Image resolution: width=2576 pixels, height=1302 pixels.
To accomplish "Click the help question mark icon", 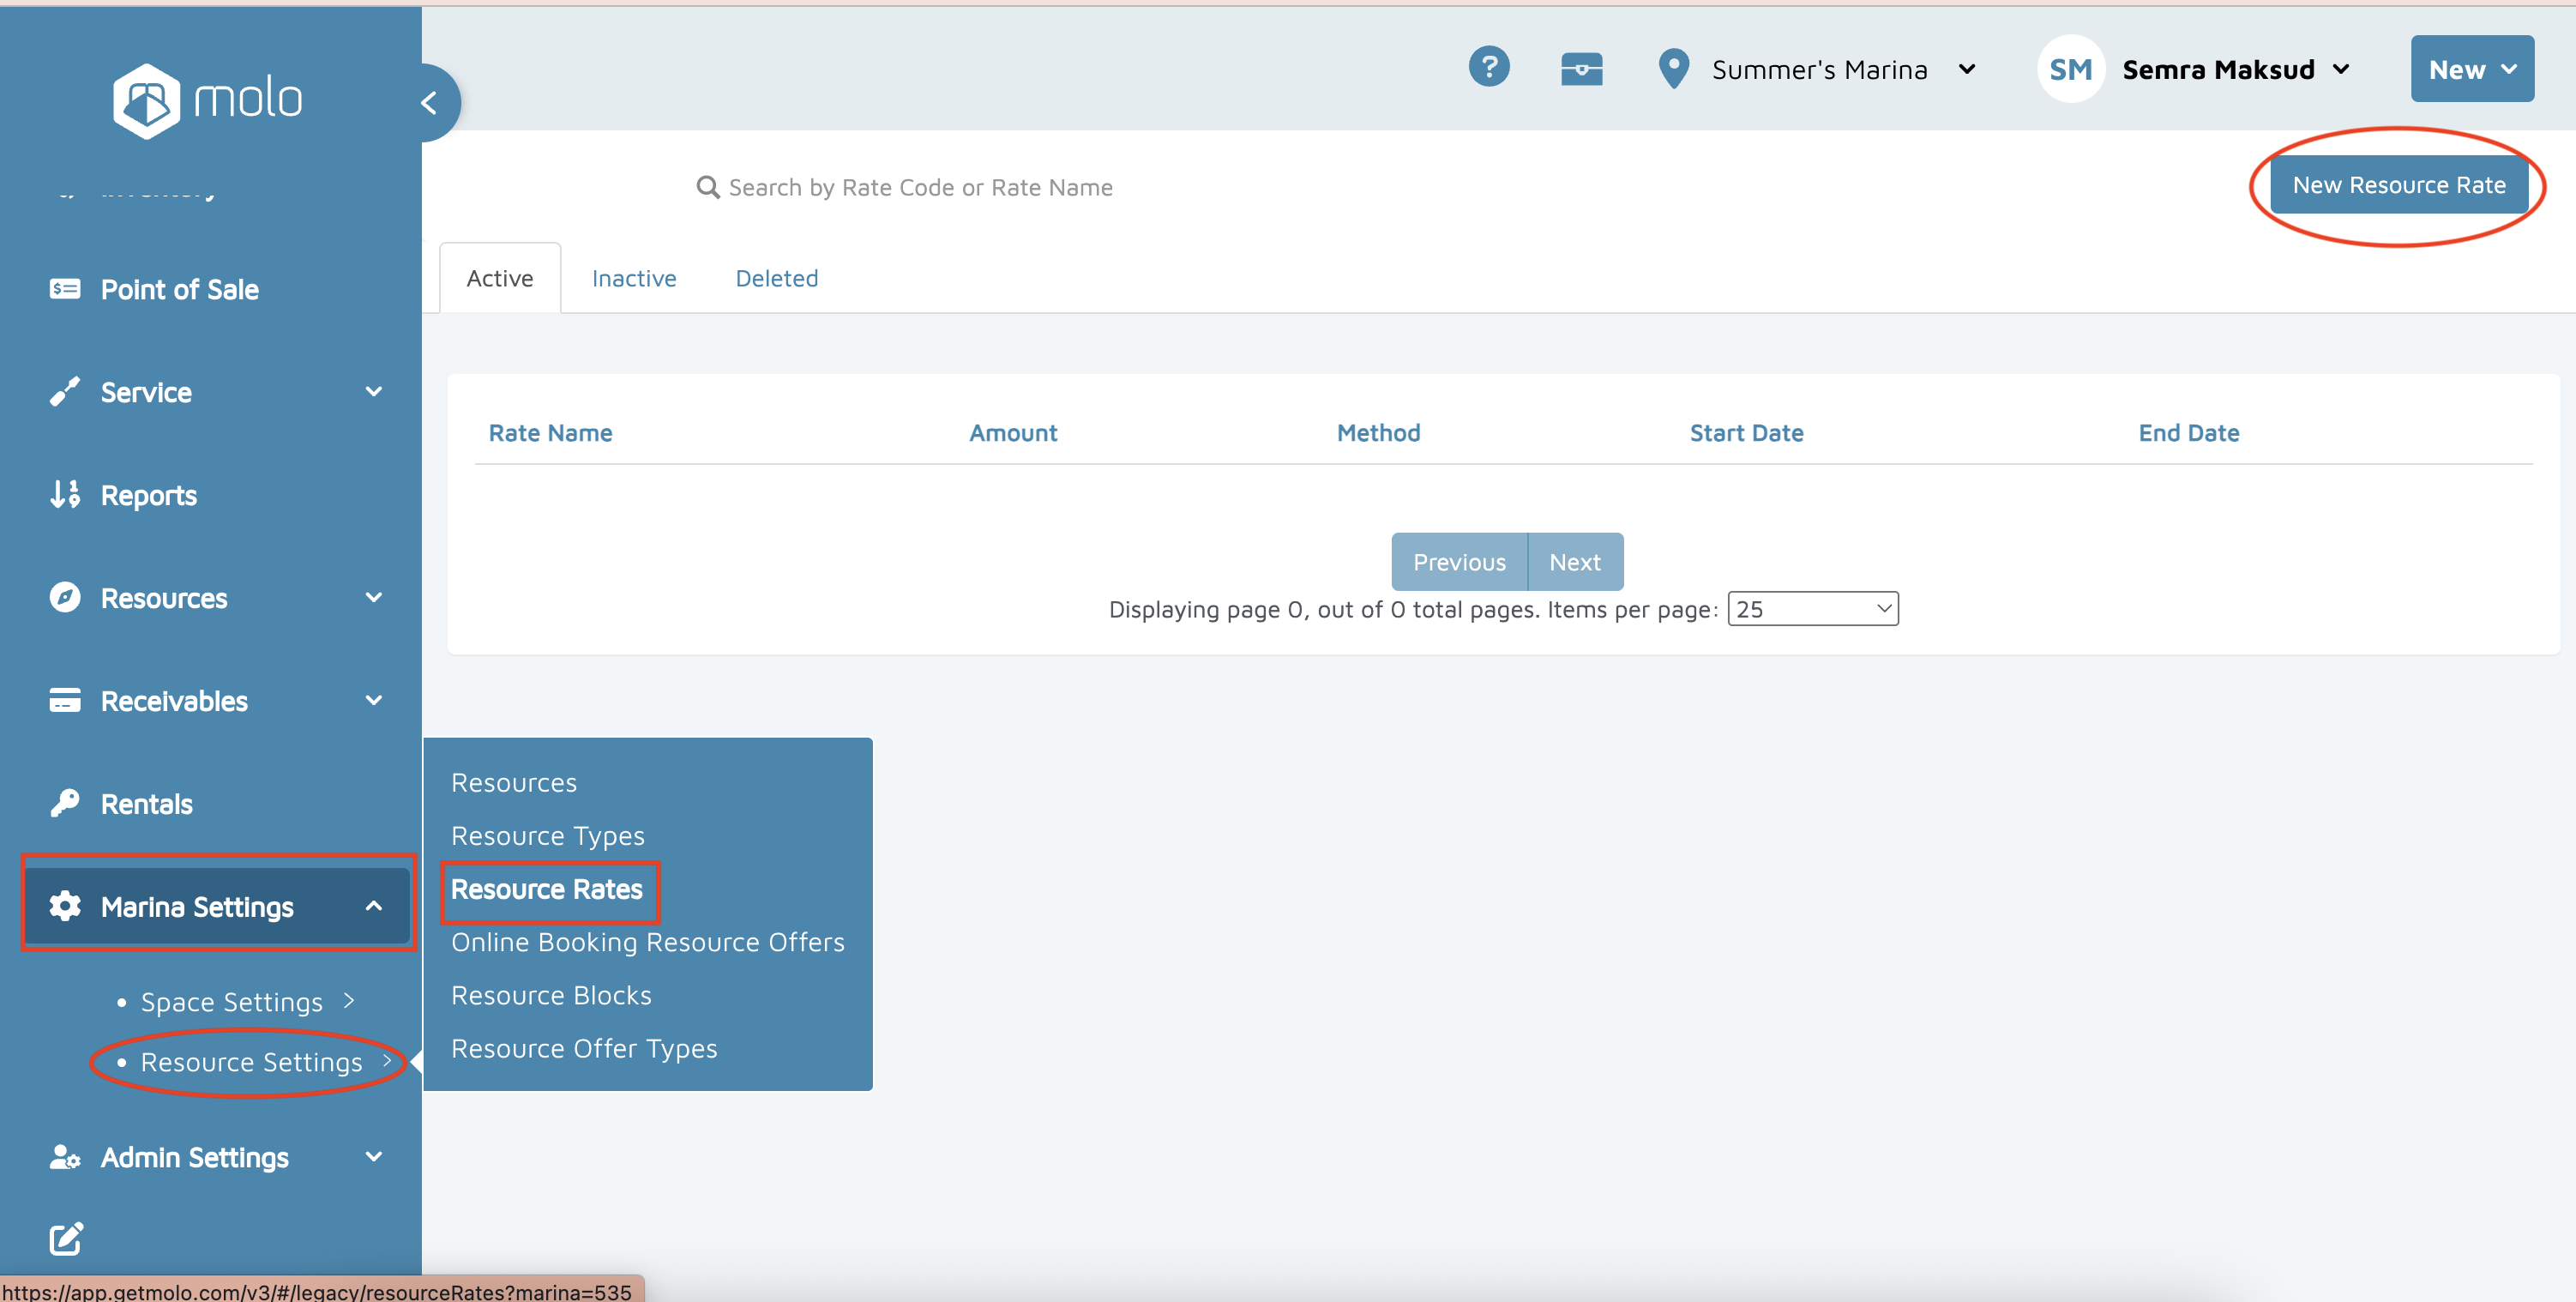I will (x=1488, y=68).
